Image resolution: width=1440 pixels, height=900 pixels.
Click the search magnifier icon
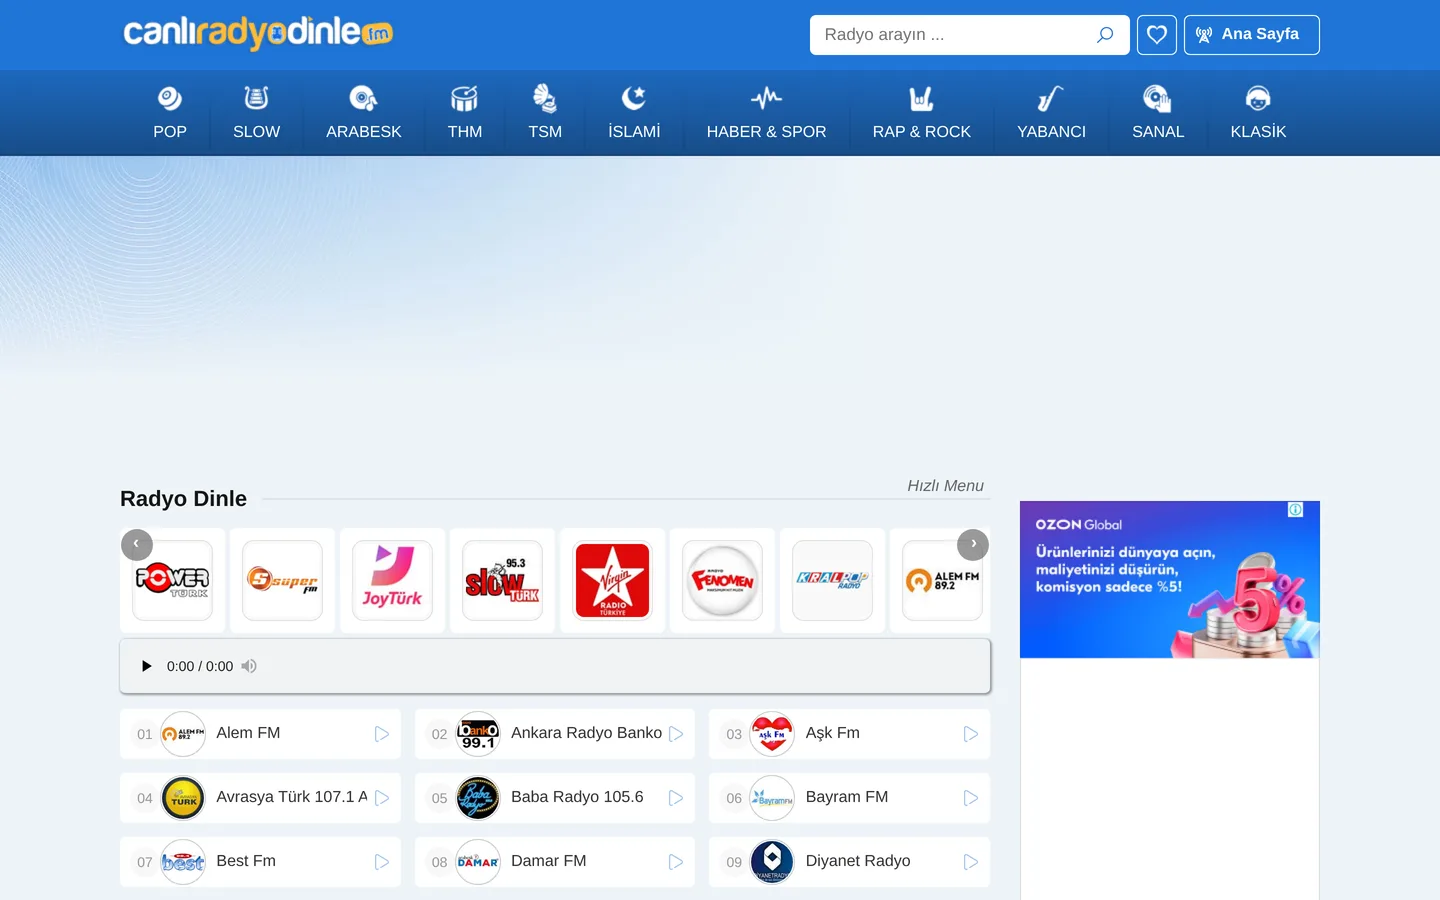[x=1105, y=35]
